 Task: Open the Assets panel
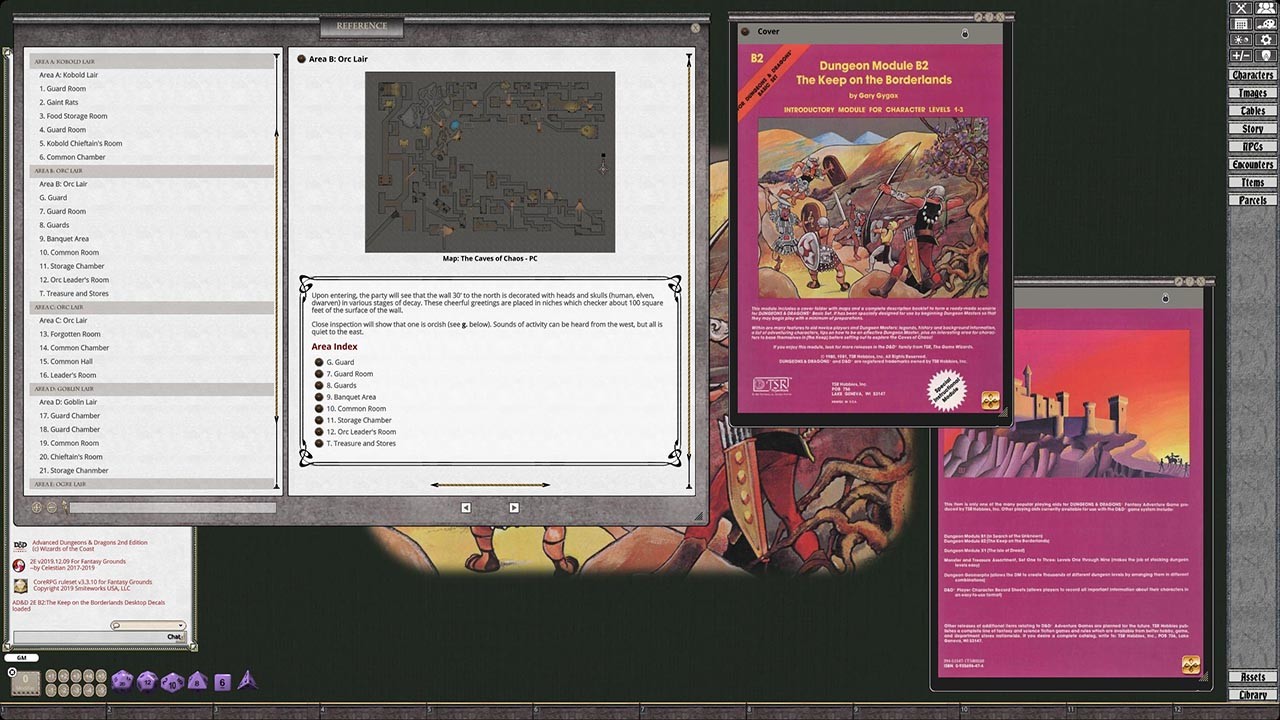coord(1252,677)
